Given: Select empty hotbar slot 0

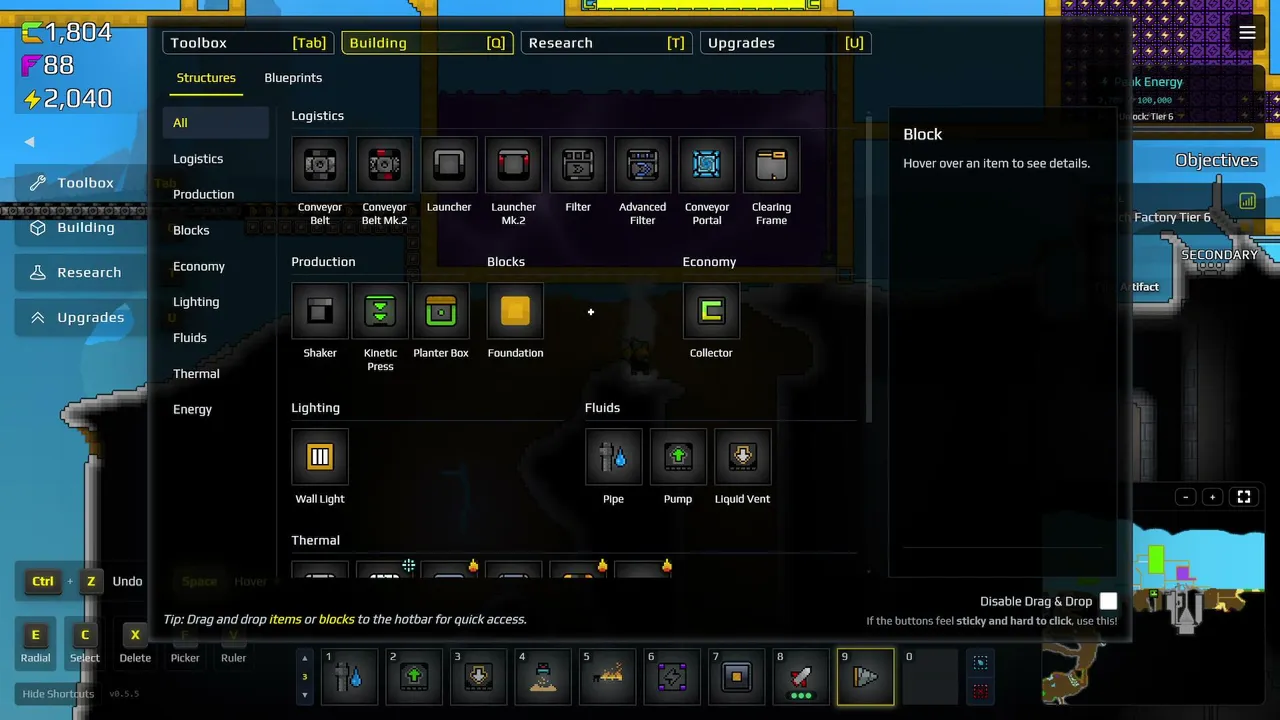Looking at the screenshot, I should [930, 677].
